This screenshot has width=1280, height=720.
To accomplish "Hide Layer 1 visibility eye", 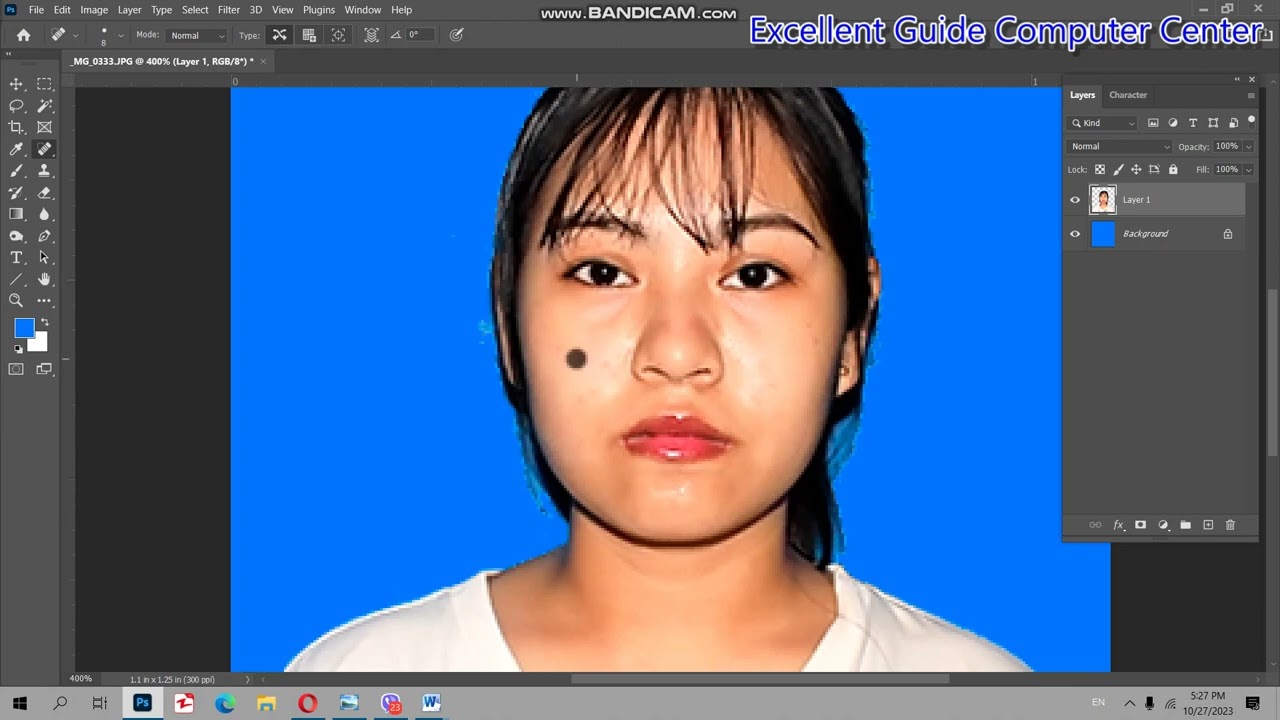I will coord(1075,200).
